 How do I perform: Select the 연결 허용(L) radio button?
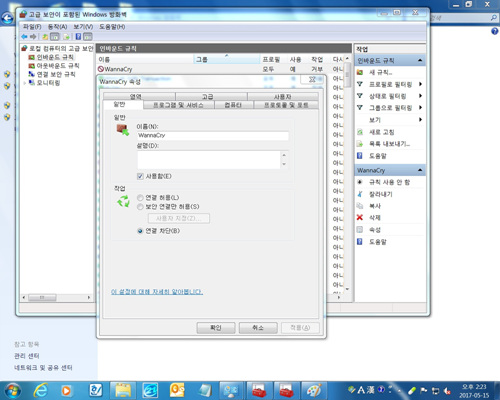click(x=140, y=198)
